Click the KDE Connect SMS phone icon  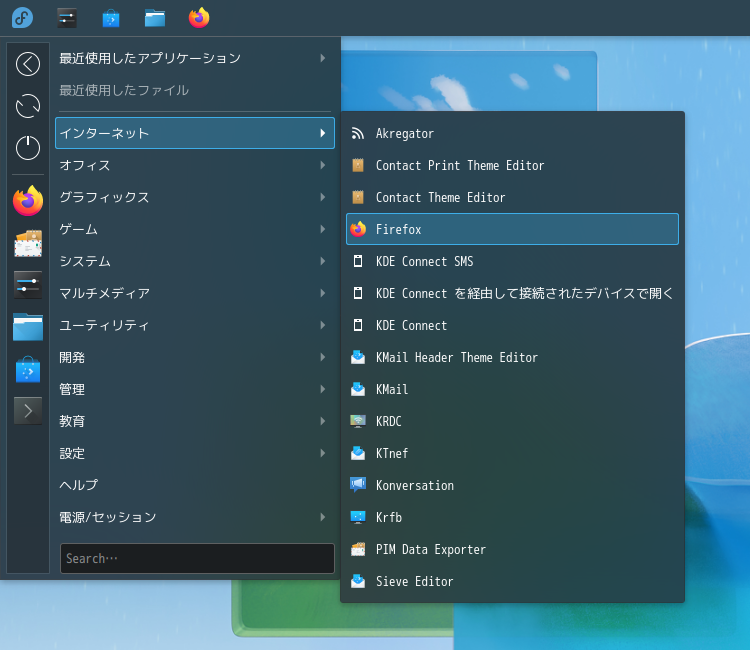[x=358, y=261]
